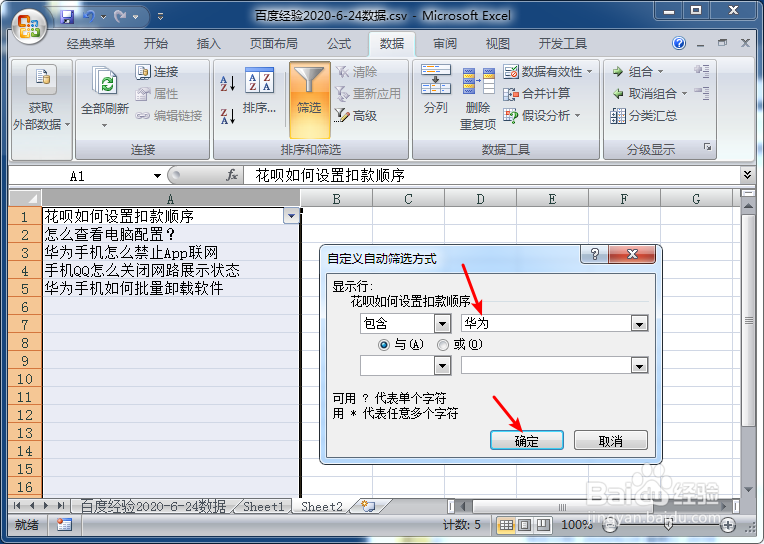Open the 经典菜单 tab

coord(91,44)
